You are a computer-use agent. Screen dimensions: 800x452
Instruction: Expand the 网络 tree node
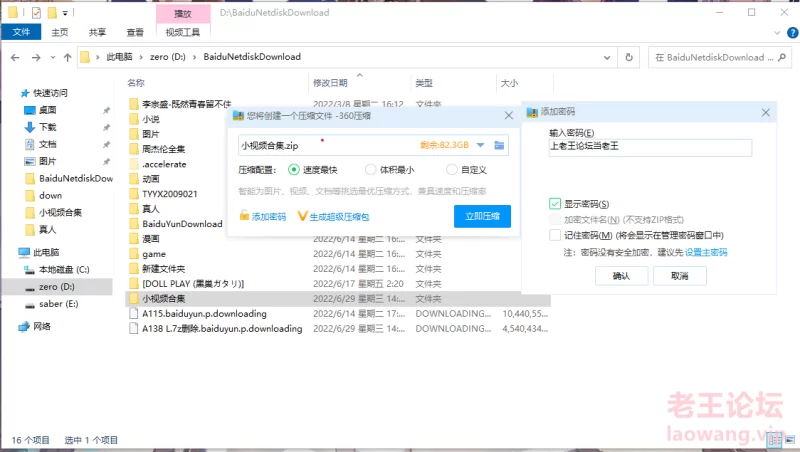click(12, 326)
